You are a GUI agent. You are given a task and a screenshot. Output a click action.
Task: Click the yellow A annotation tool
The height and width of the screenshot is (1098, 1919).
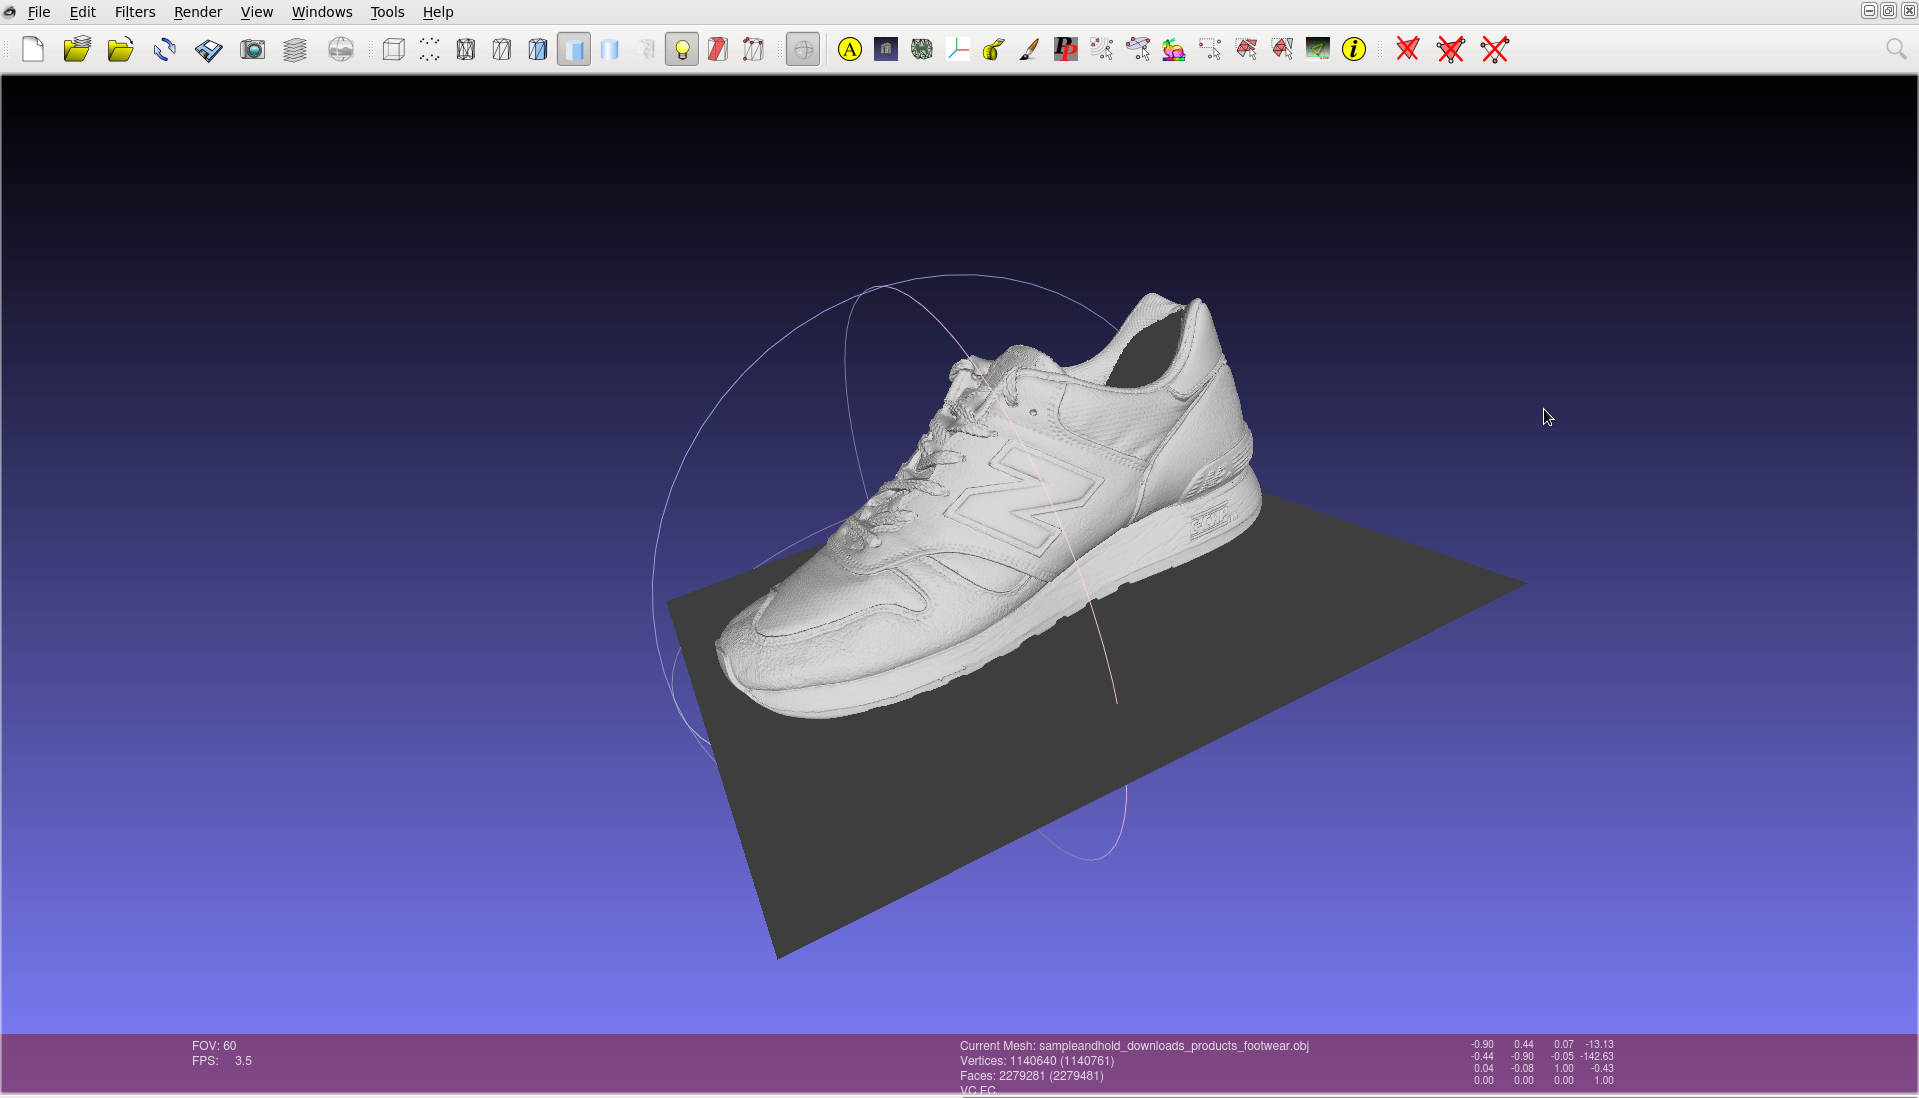tap(850, 49)
